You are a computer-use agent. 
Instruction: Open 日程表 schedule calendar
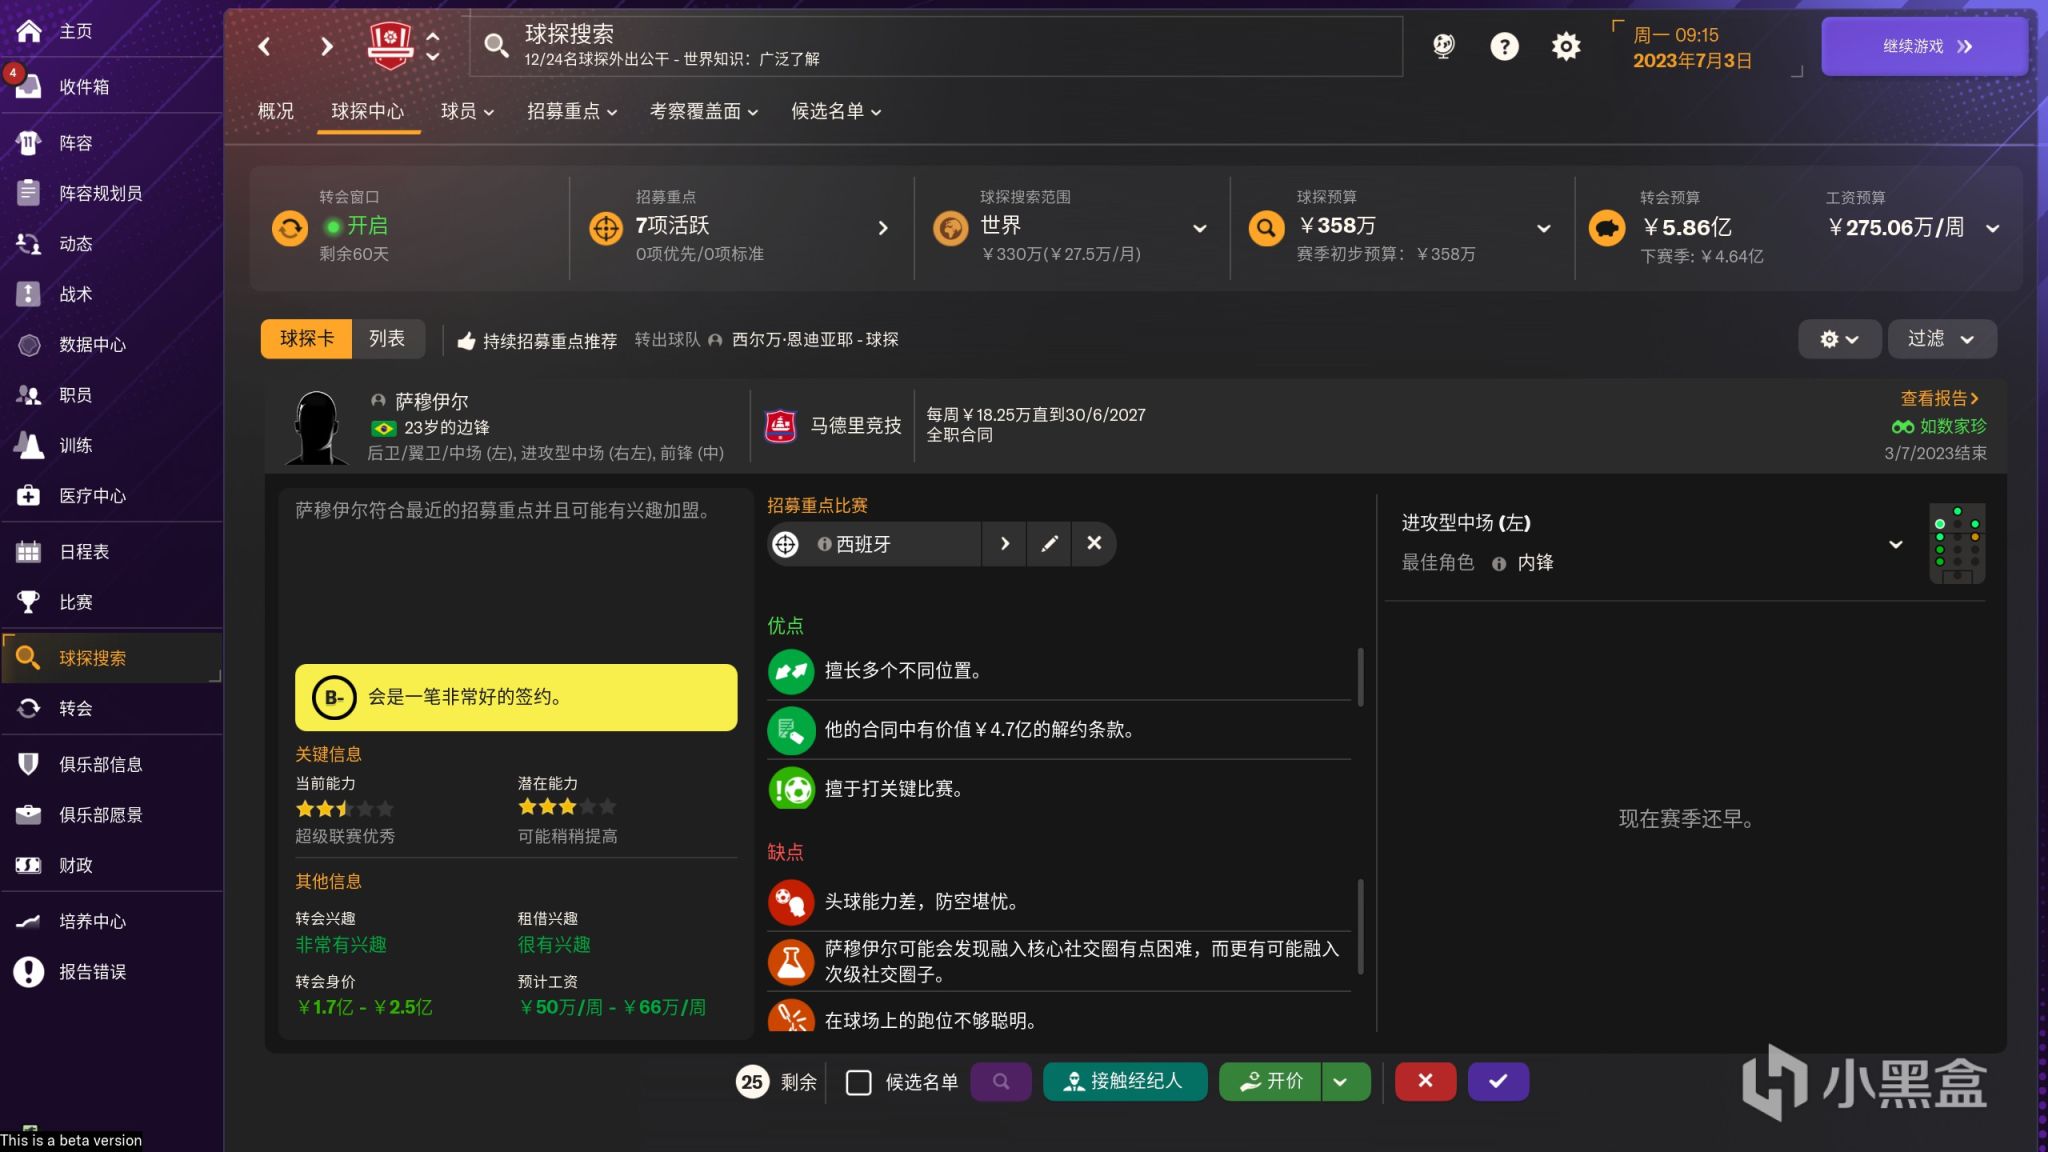point(111,552)
